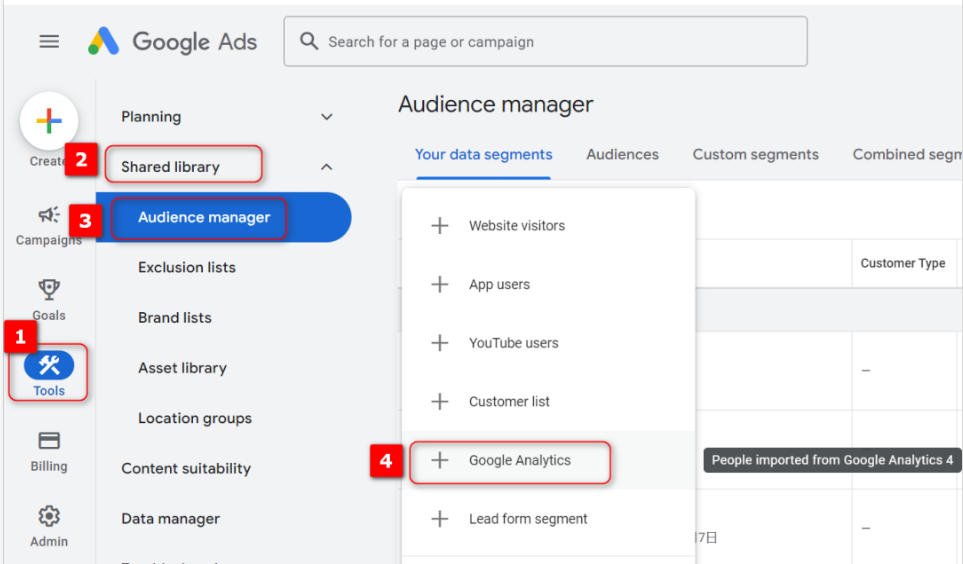Image resolution: width=963 pixels, height=564 pixels.
Task: Switch to the Custom segments tab
Action: pos(755,154)
